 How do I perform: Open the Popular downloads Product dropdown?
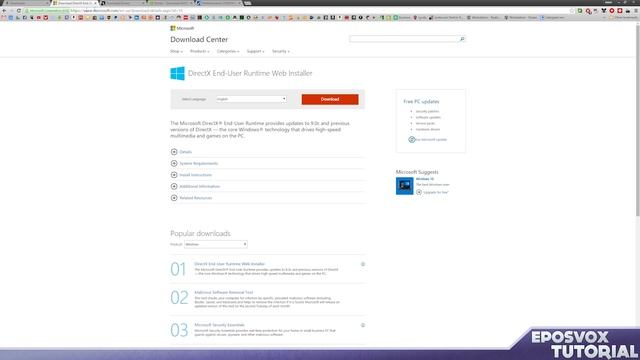(x=216, y=244)
